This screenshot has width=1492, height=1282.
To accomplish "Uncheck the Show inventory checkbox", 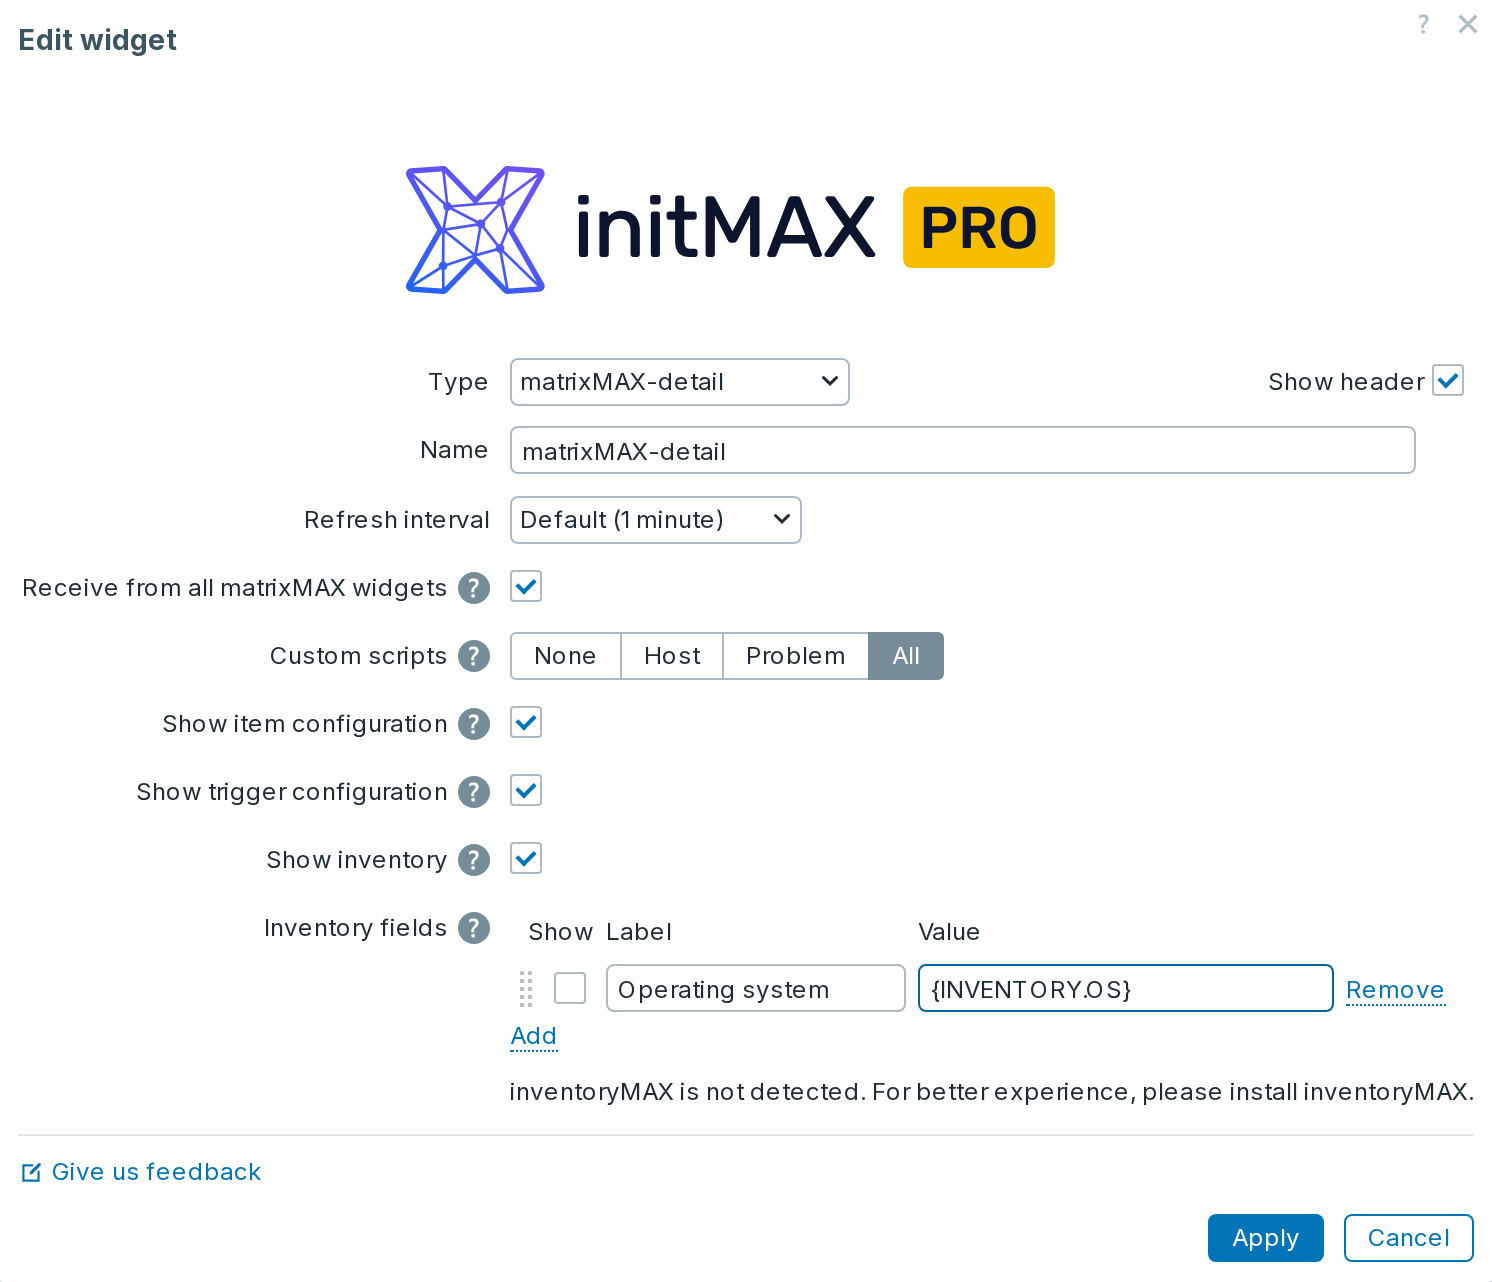I will click(526, 858).
